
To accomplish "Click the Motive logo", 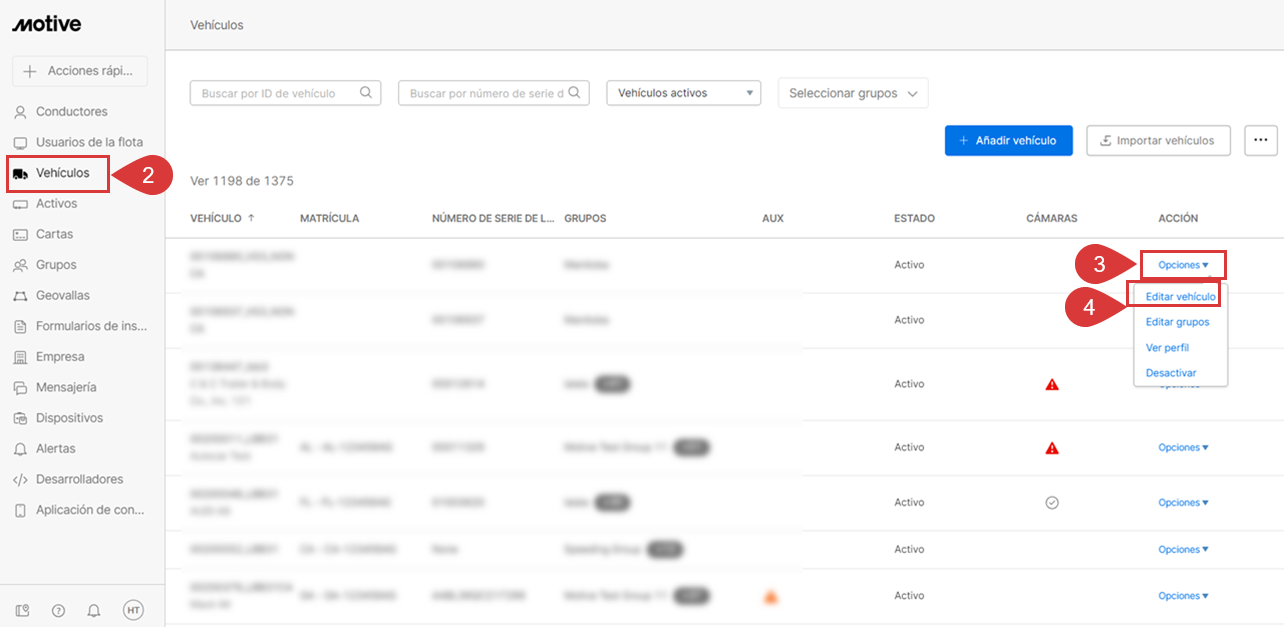I will (47, 24).
